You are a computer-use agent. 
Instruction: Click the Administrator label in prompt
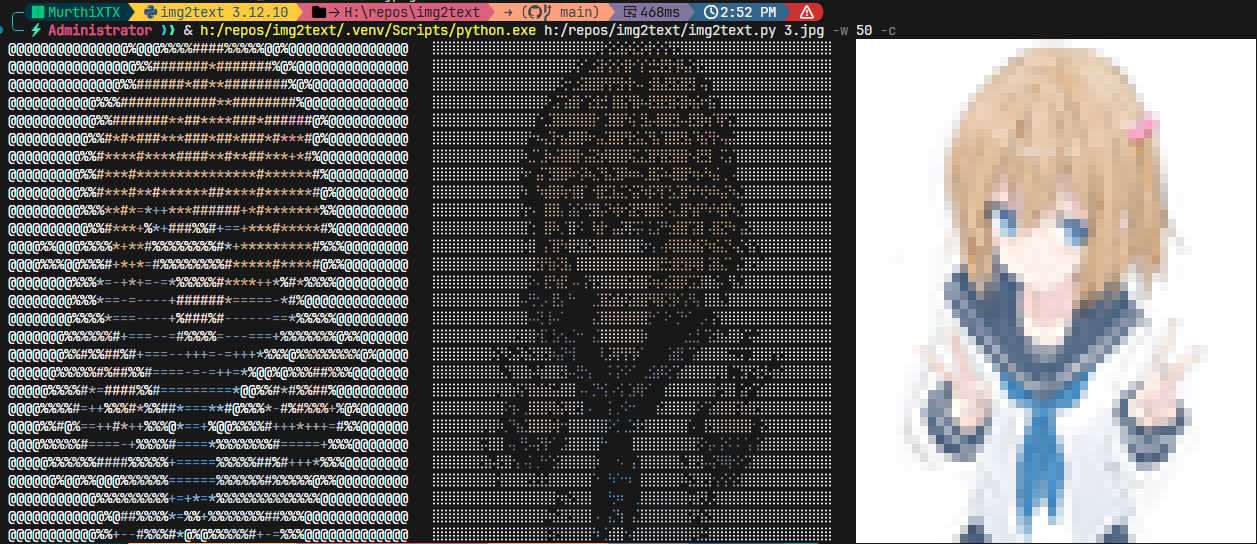click(x=100, y=31)
